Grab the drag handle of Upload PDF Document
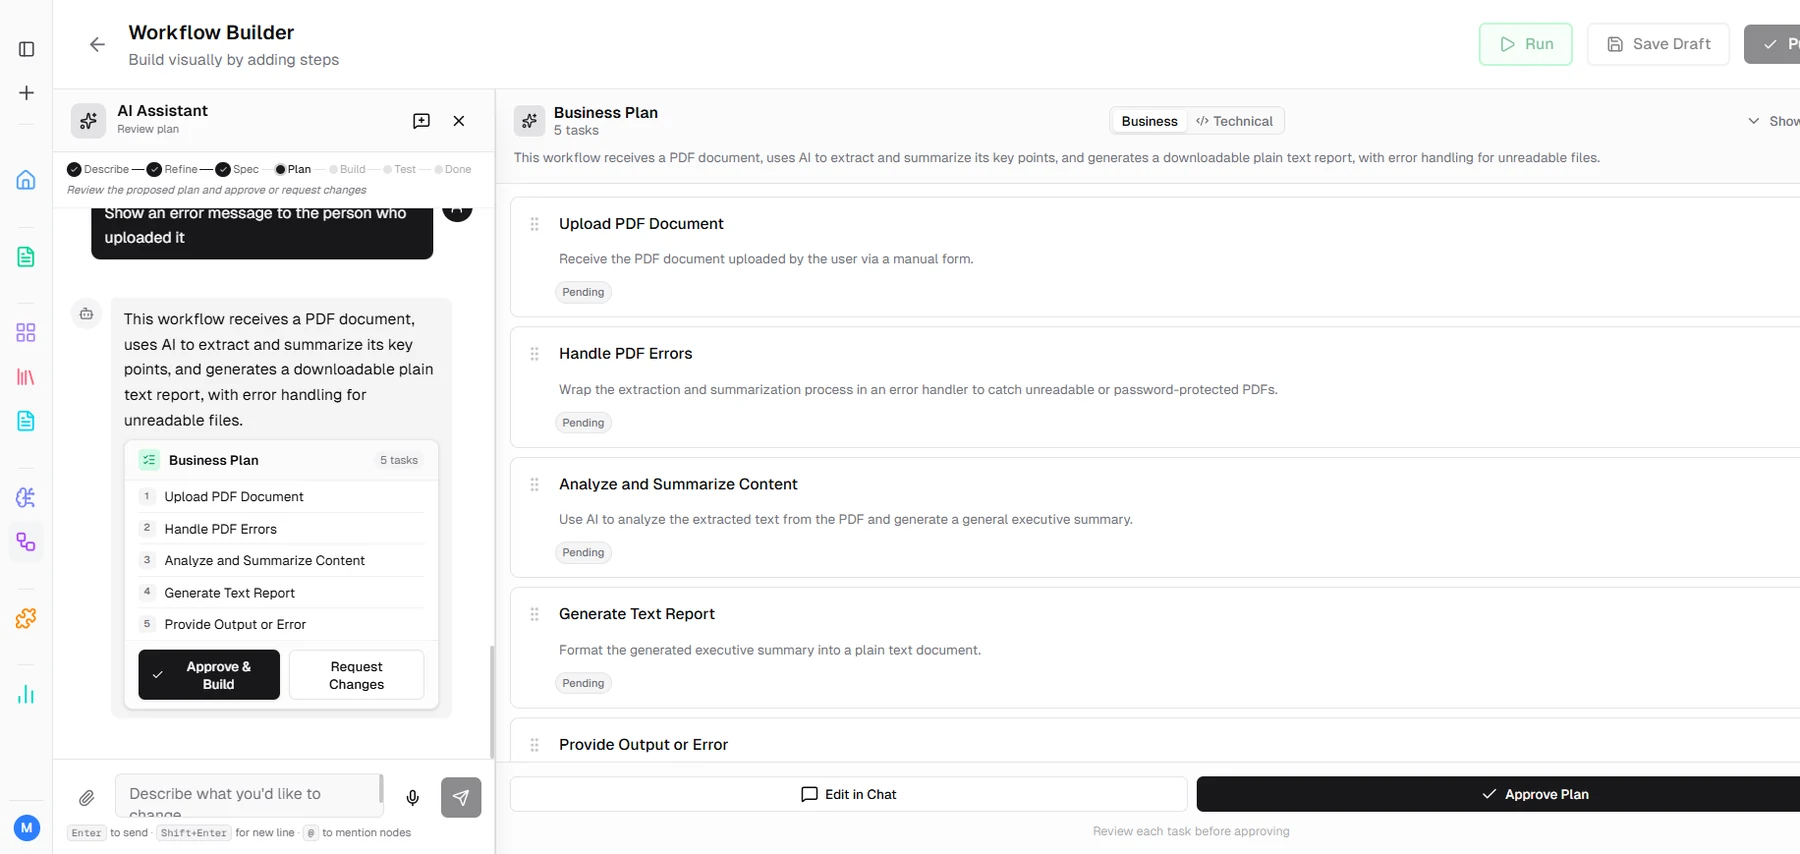The height and width of the screenshot is (854, 1800). point(535,224)
